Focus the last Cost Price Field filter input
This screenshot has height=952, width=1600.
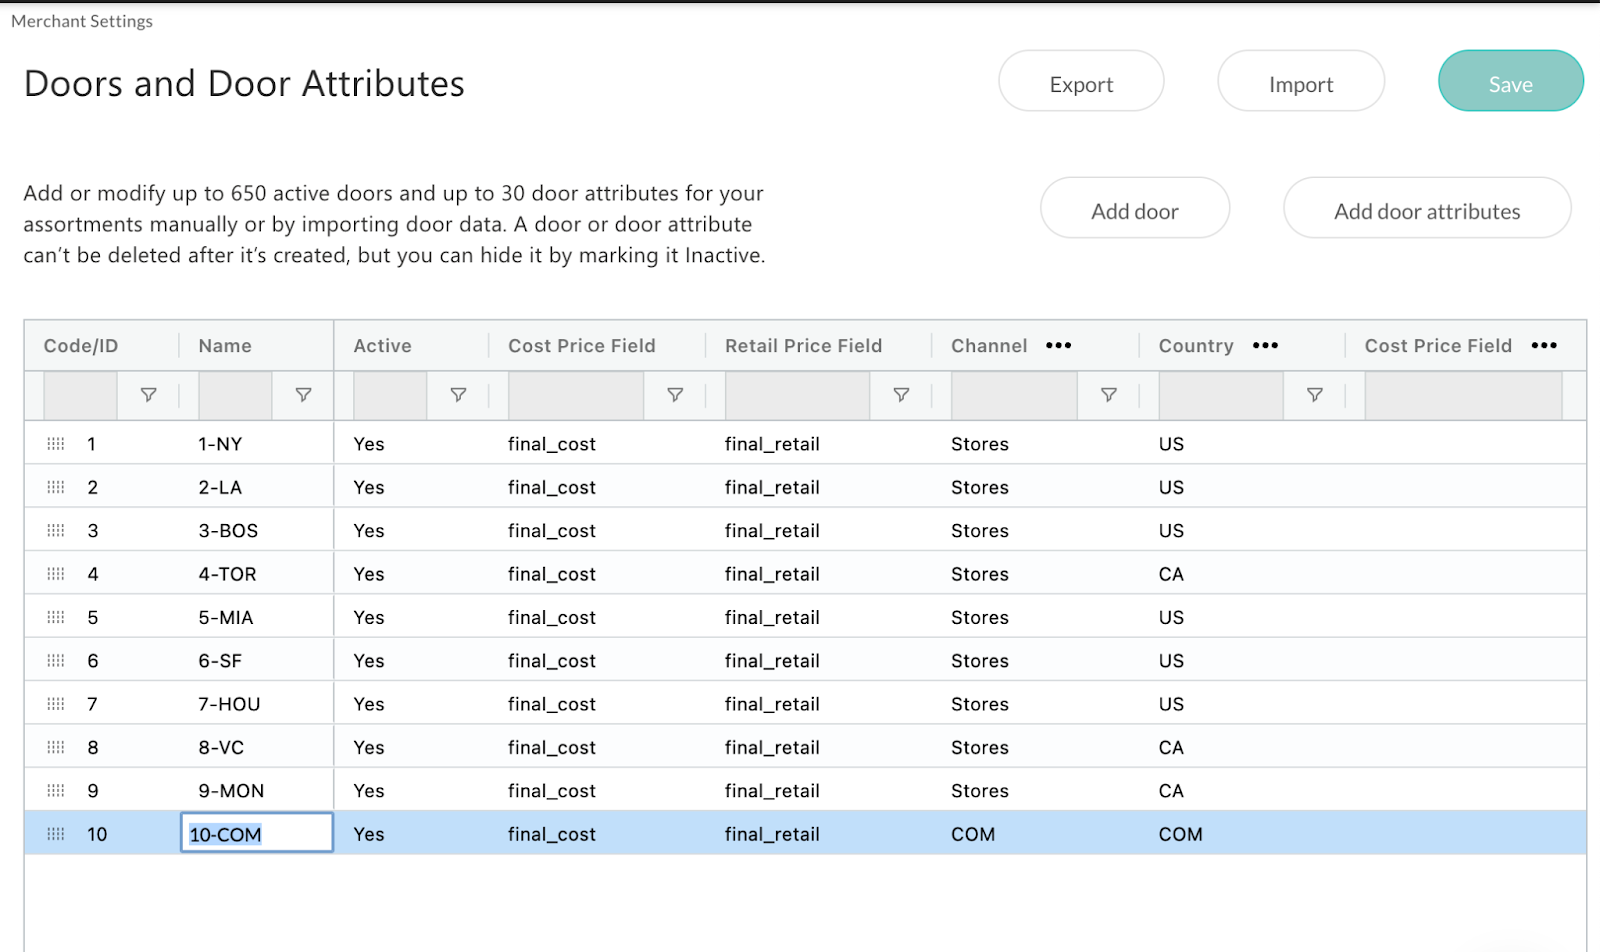1463,395
